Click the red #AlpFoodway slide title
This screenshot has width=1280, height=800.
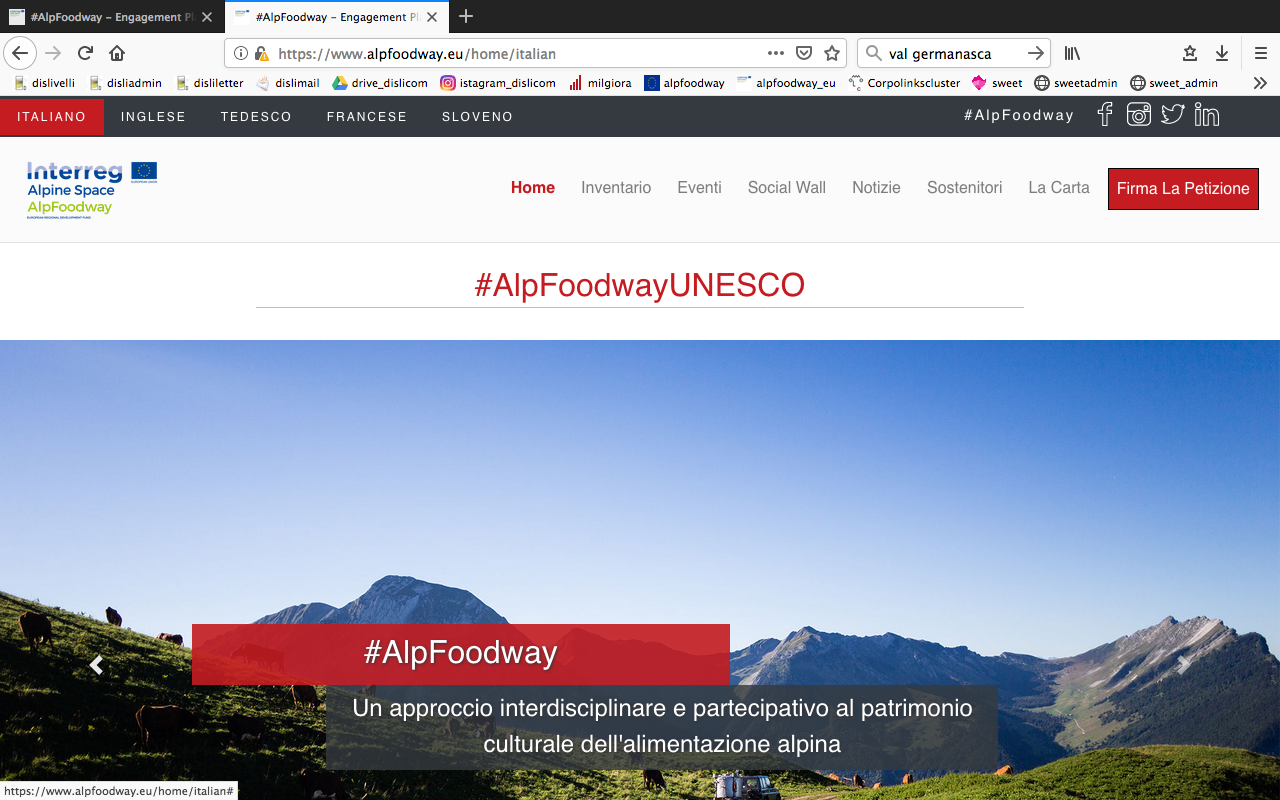[x=461, y=653]
